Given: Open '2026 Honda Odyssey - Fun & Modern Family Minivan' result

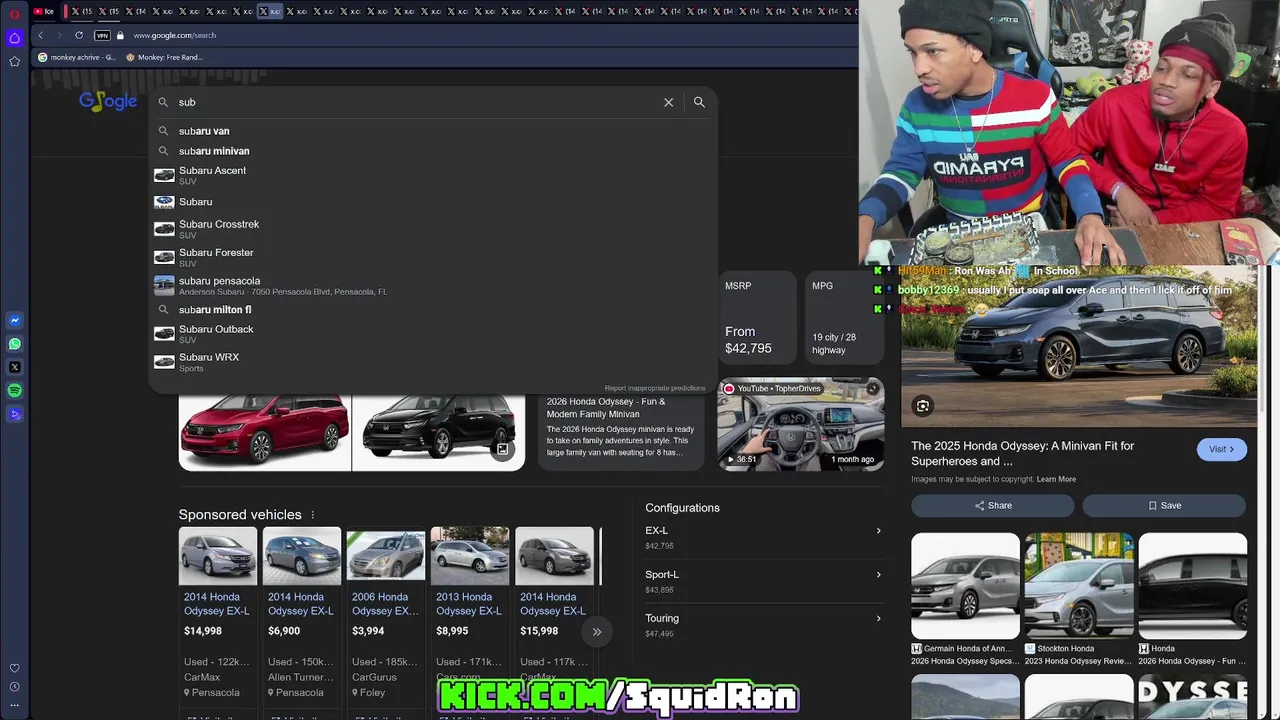Looking at the screenshot, I should (x=621, y=426).
